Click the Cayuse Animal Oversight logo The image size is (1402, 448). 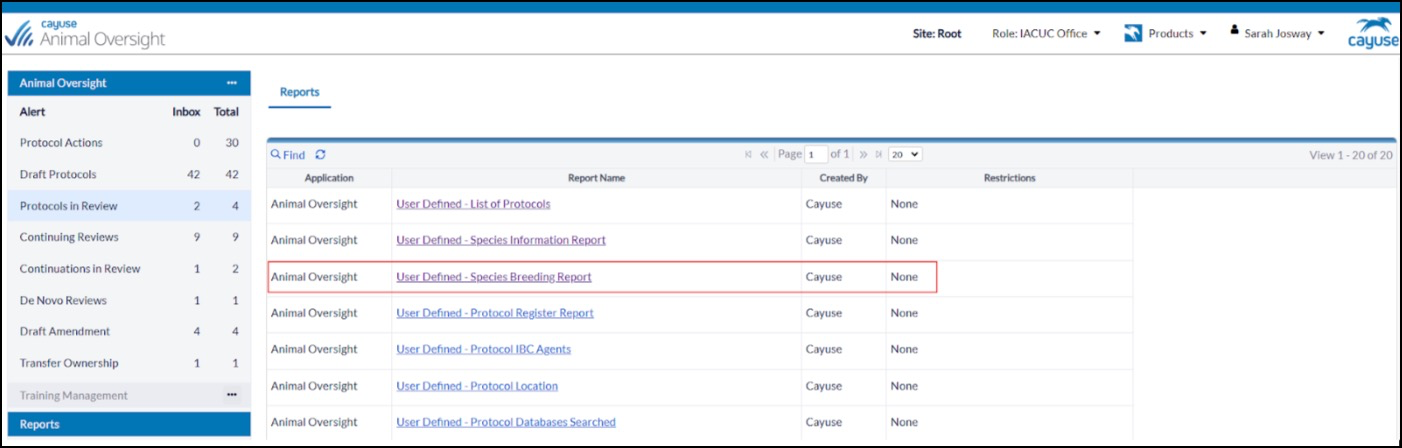(86, 33)
